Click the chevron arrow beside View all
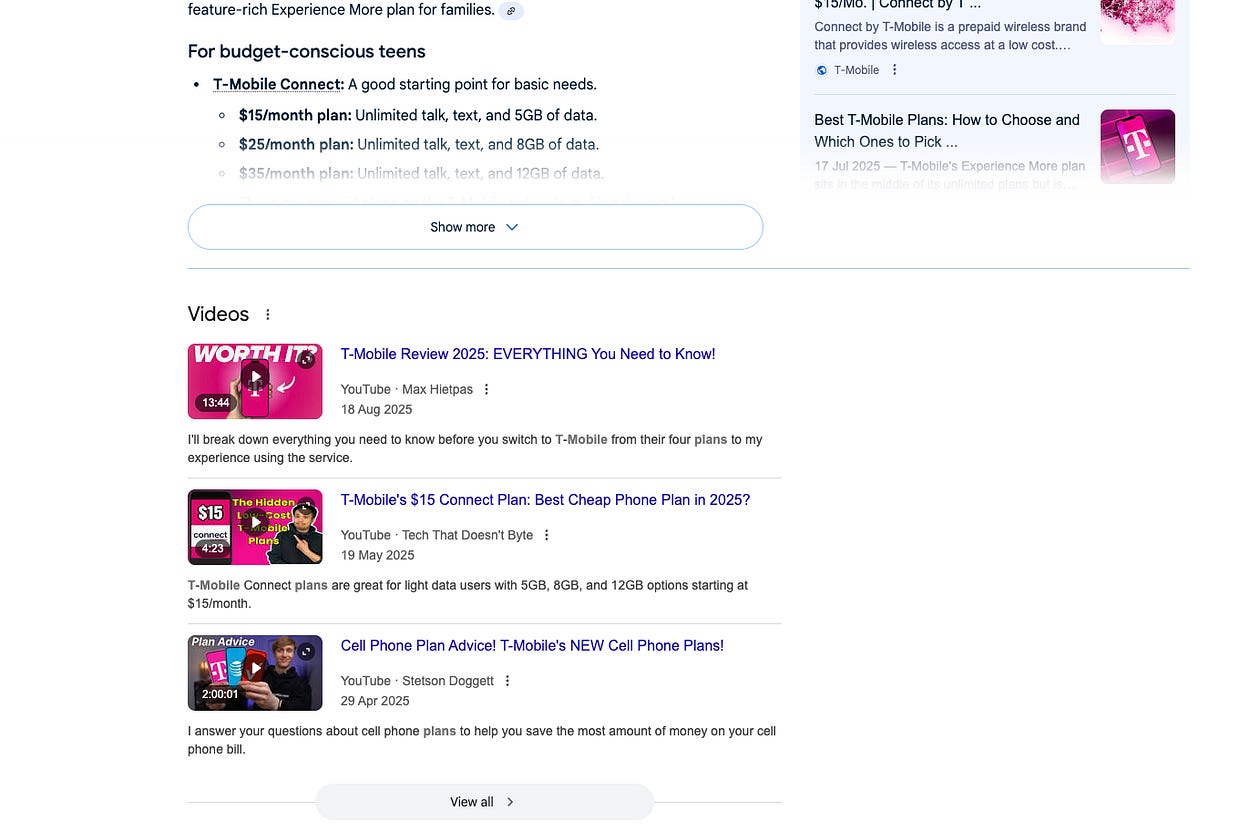 tap(510, 802)
